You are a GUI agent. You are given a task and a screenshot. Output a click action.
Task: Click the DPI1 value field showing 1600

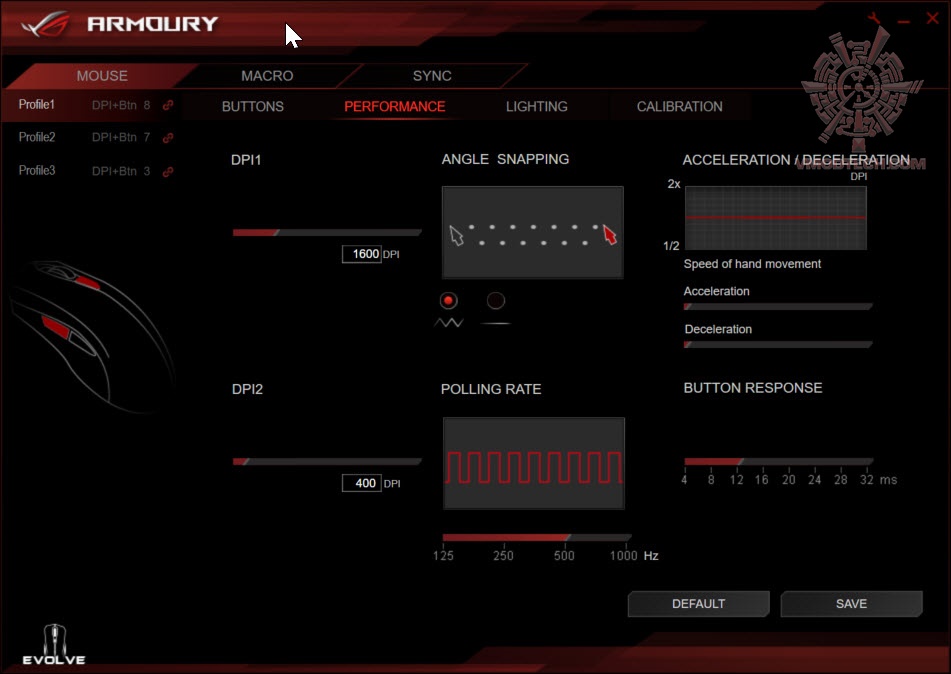361,254
